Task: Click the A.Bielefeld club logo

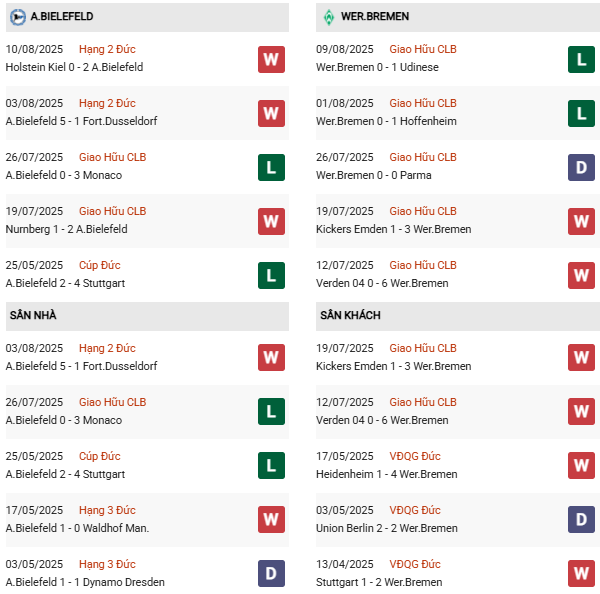Action: [x=18, y=17]
